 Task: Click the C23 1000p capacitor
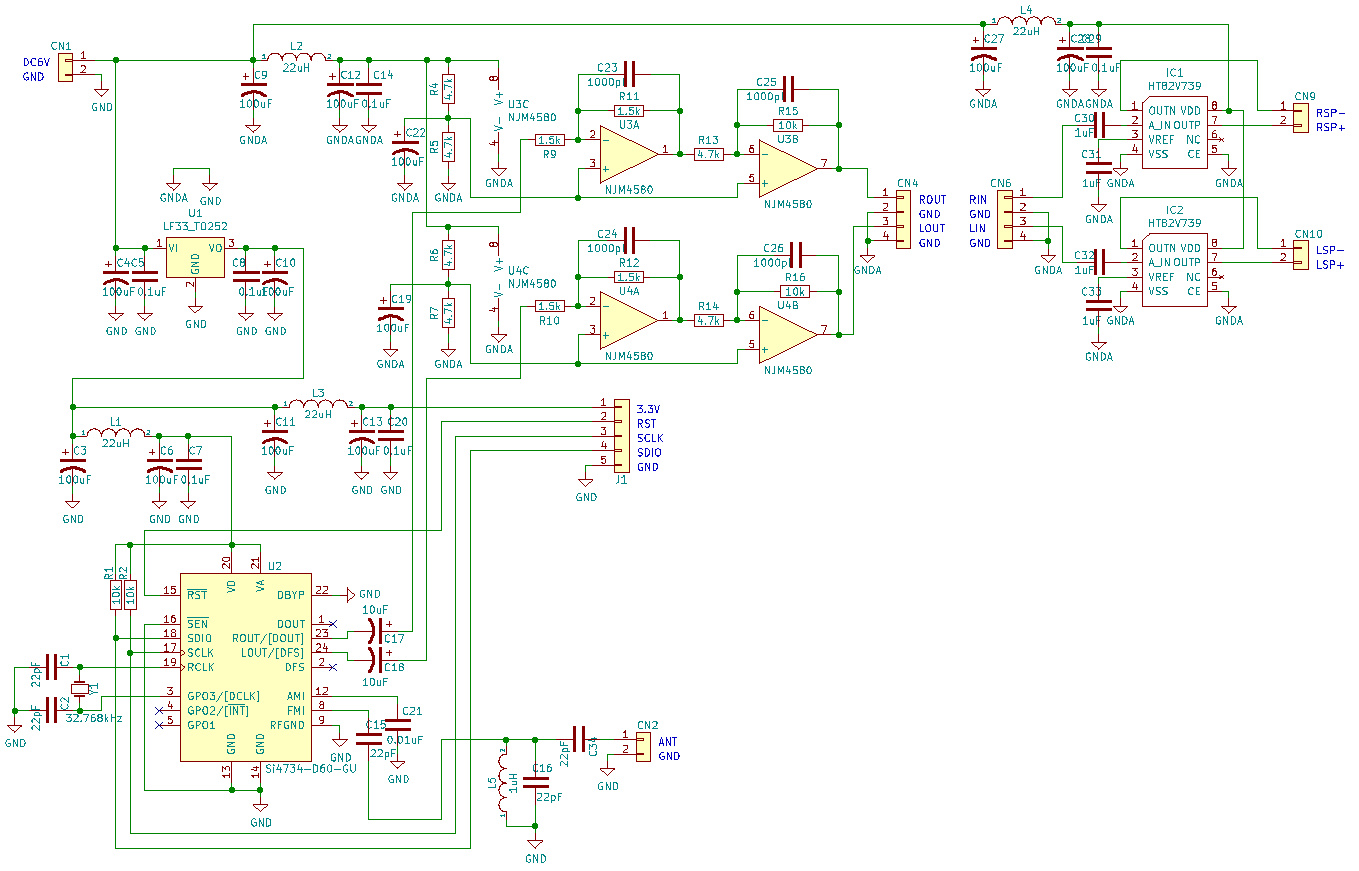click(x=629, y=71)
